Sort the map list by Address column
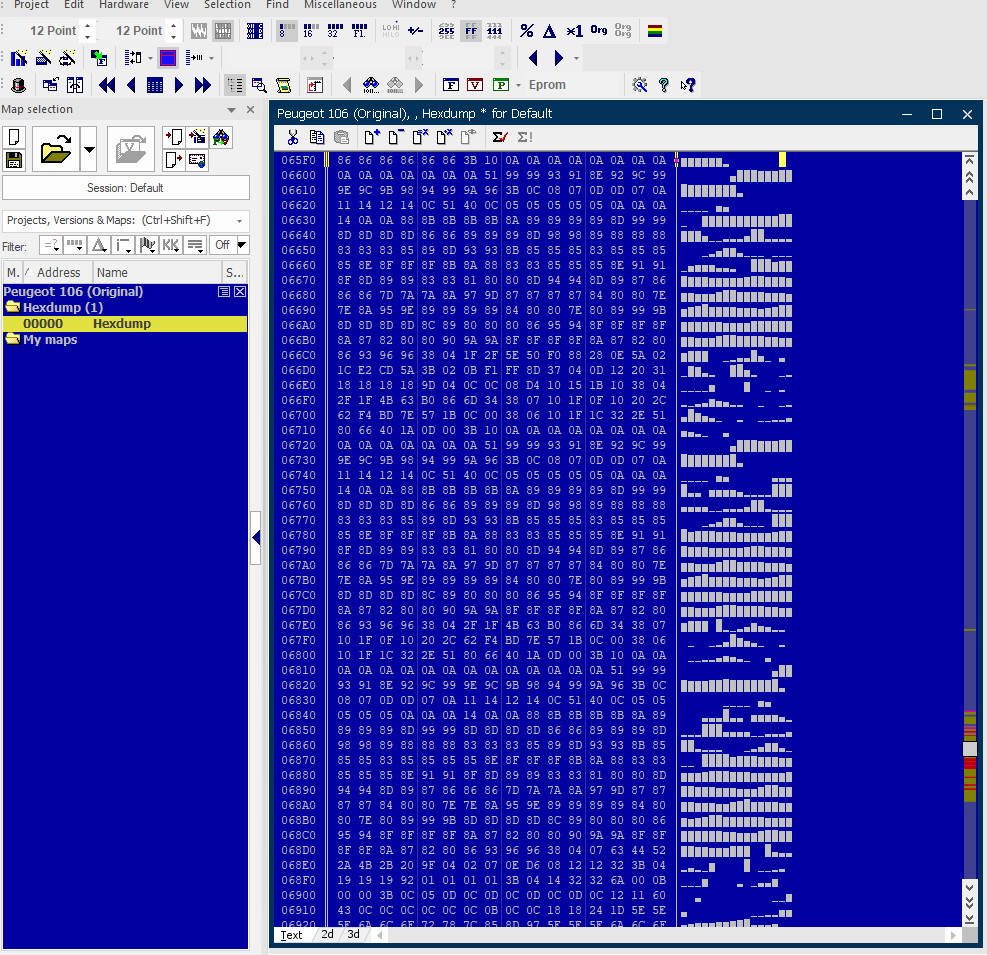 pyautogui.click(x=59, y=272)
